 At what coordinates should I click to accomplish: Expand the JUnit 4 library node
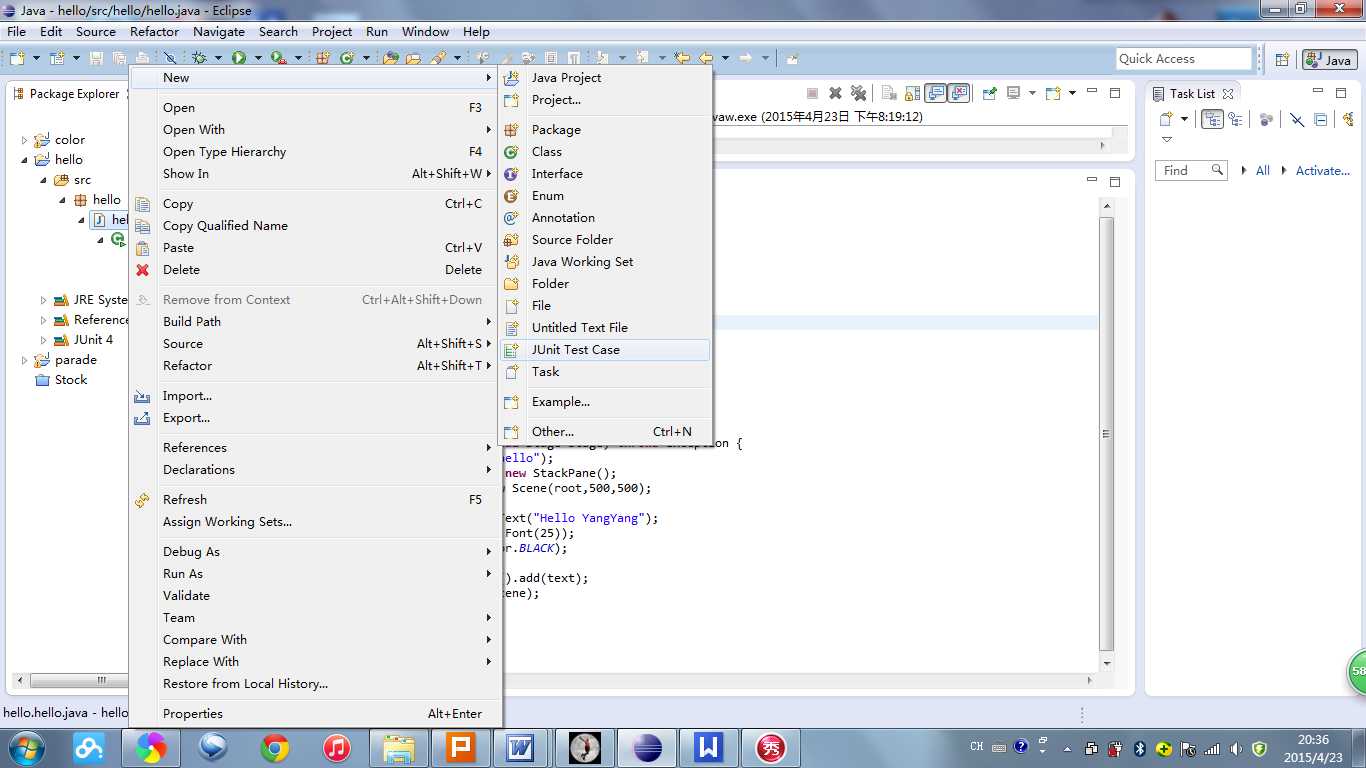(44, 340)
